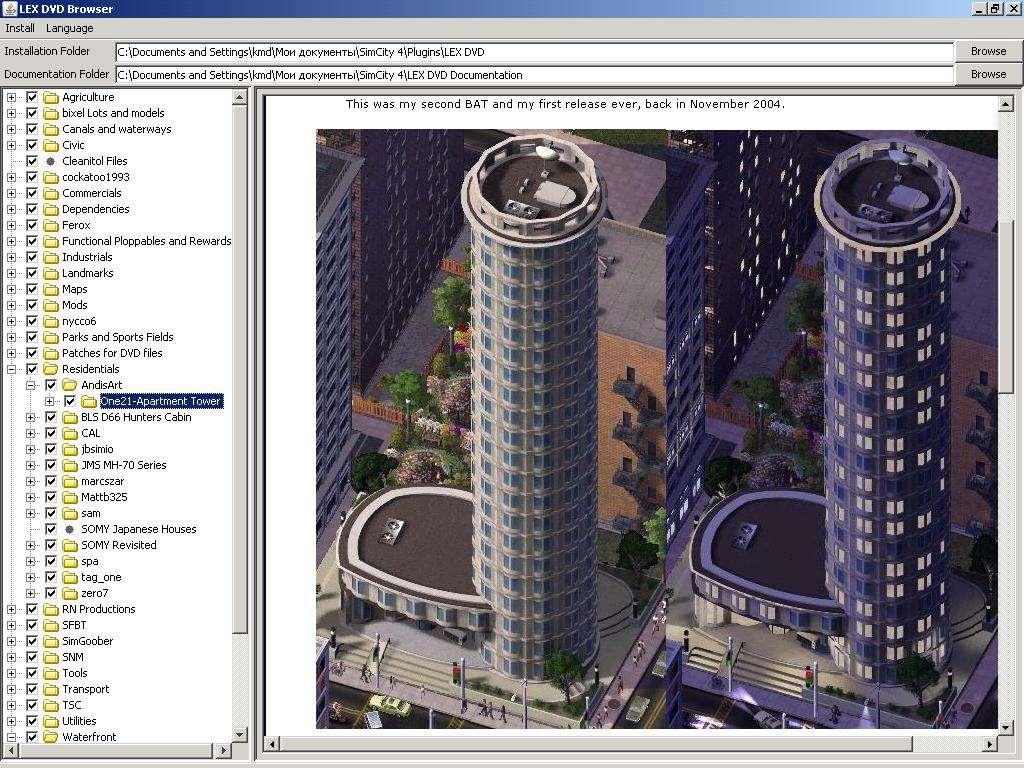
Task: Click the spa folder icon
Action: [x=70, y=562]
